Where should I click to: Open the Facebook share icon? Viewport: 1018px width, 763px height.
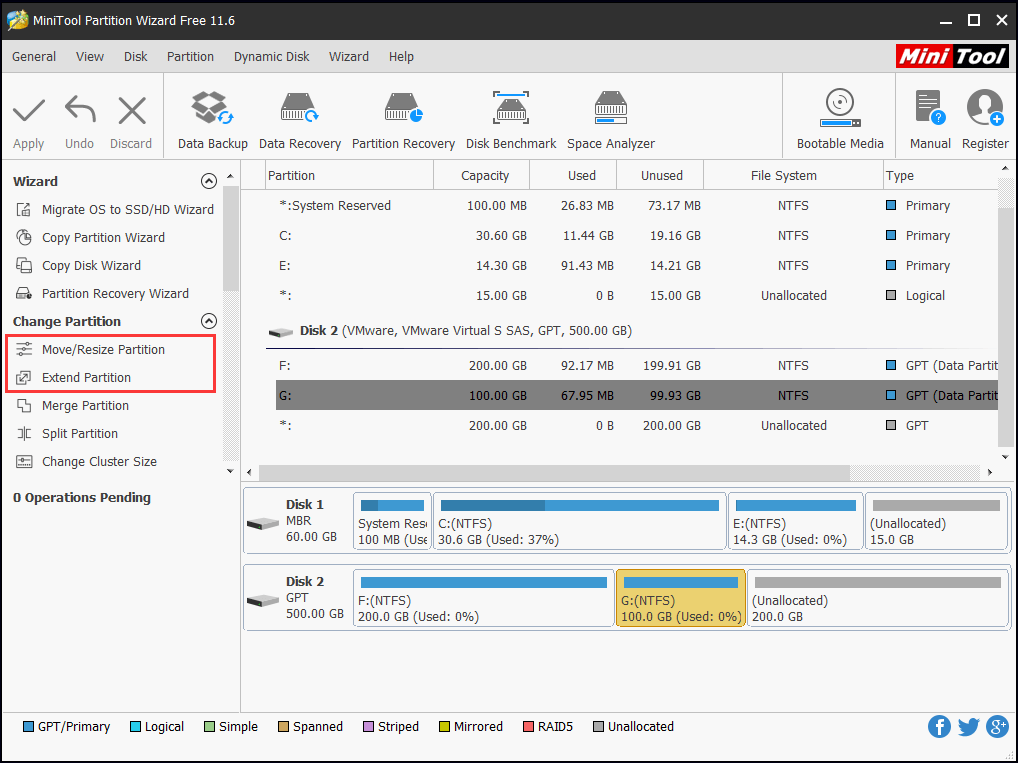click(939, 727)
